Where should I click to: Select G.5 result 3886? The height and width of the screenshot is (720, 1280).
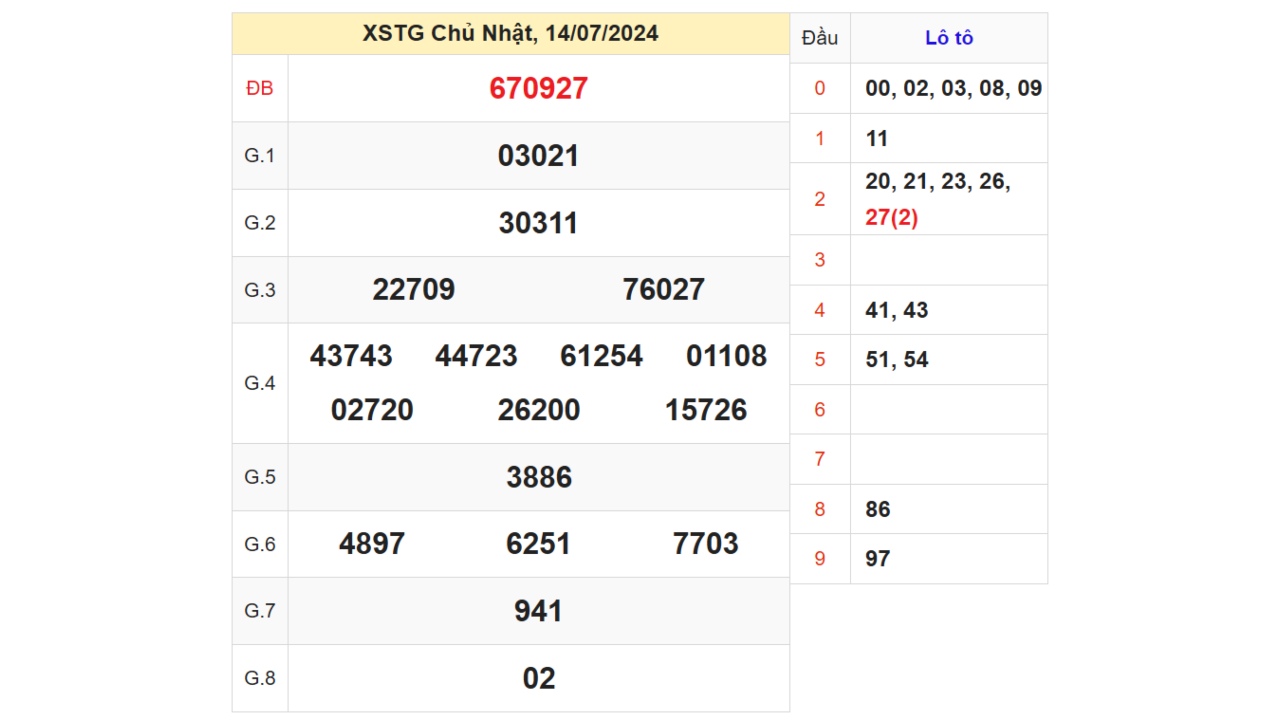[539, 477]
